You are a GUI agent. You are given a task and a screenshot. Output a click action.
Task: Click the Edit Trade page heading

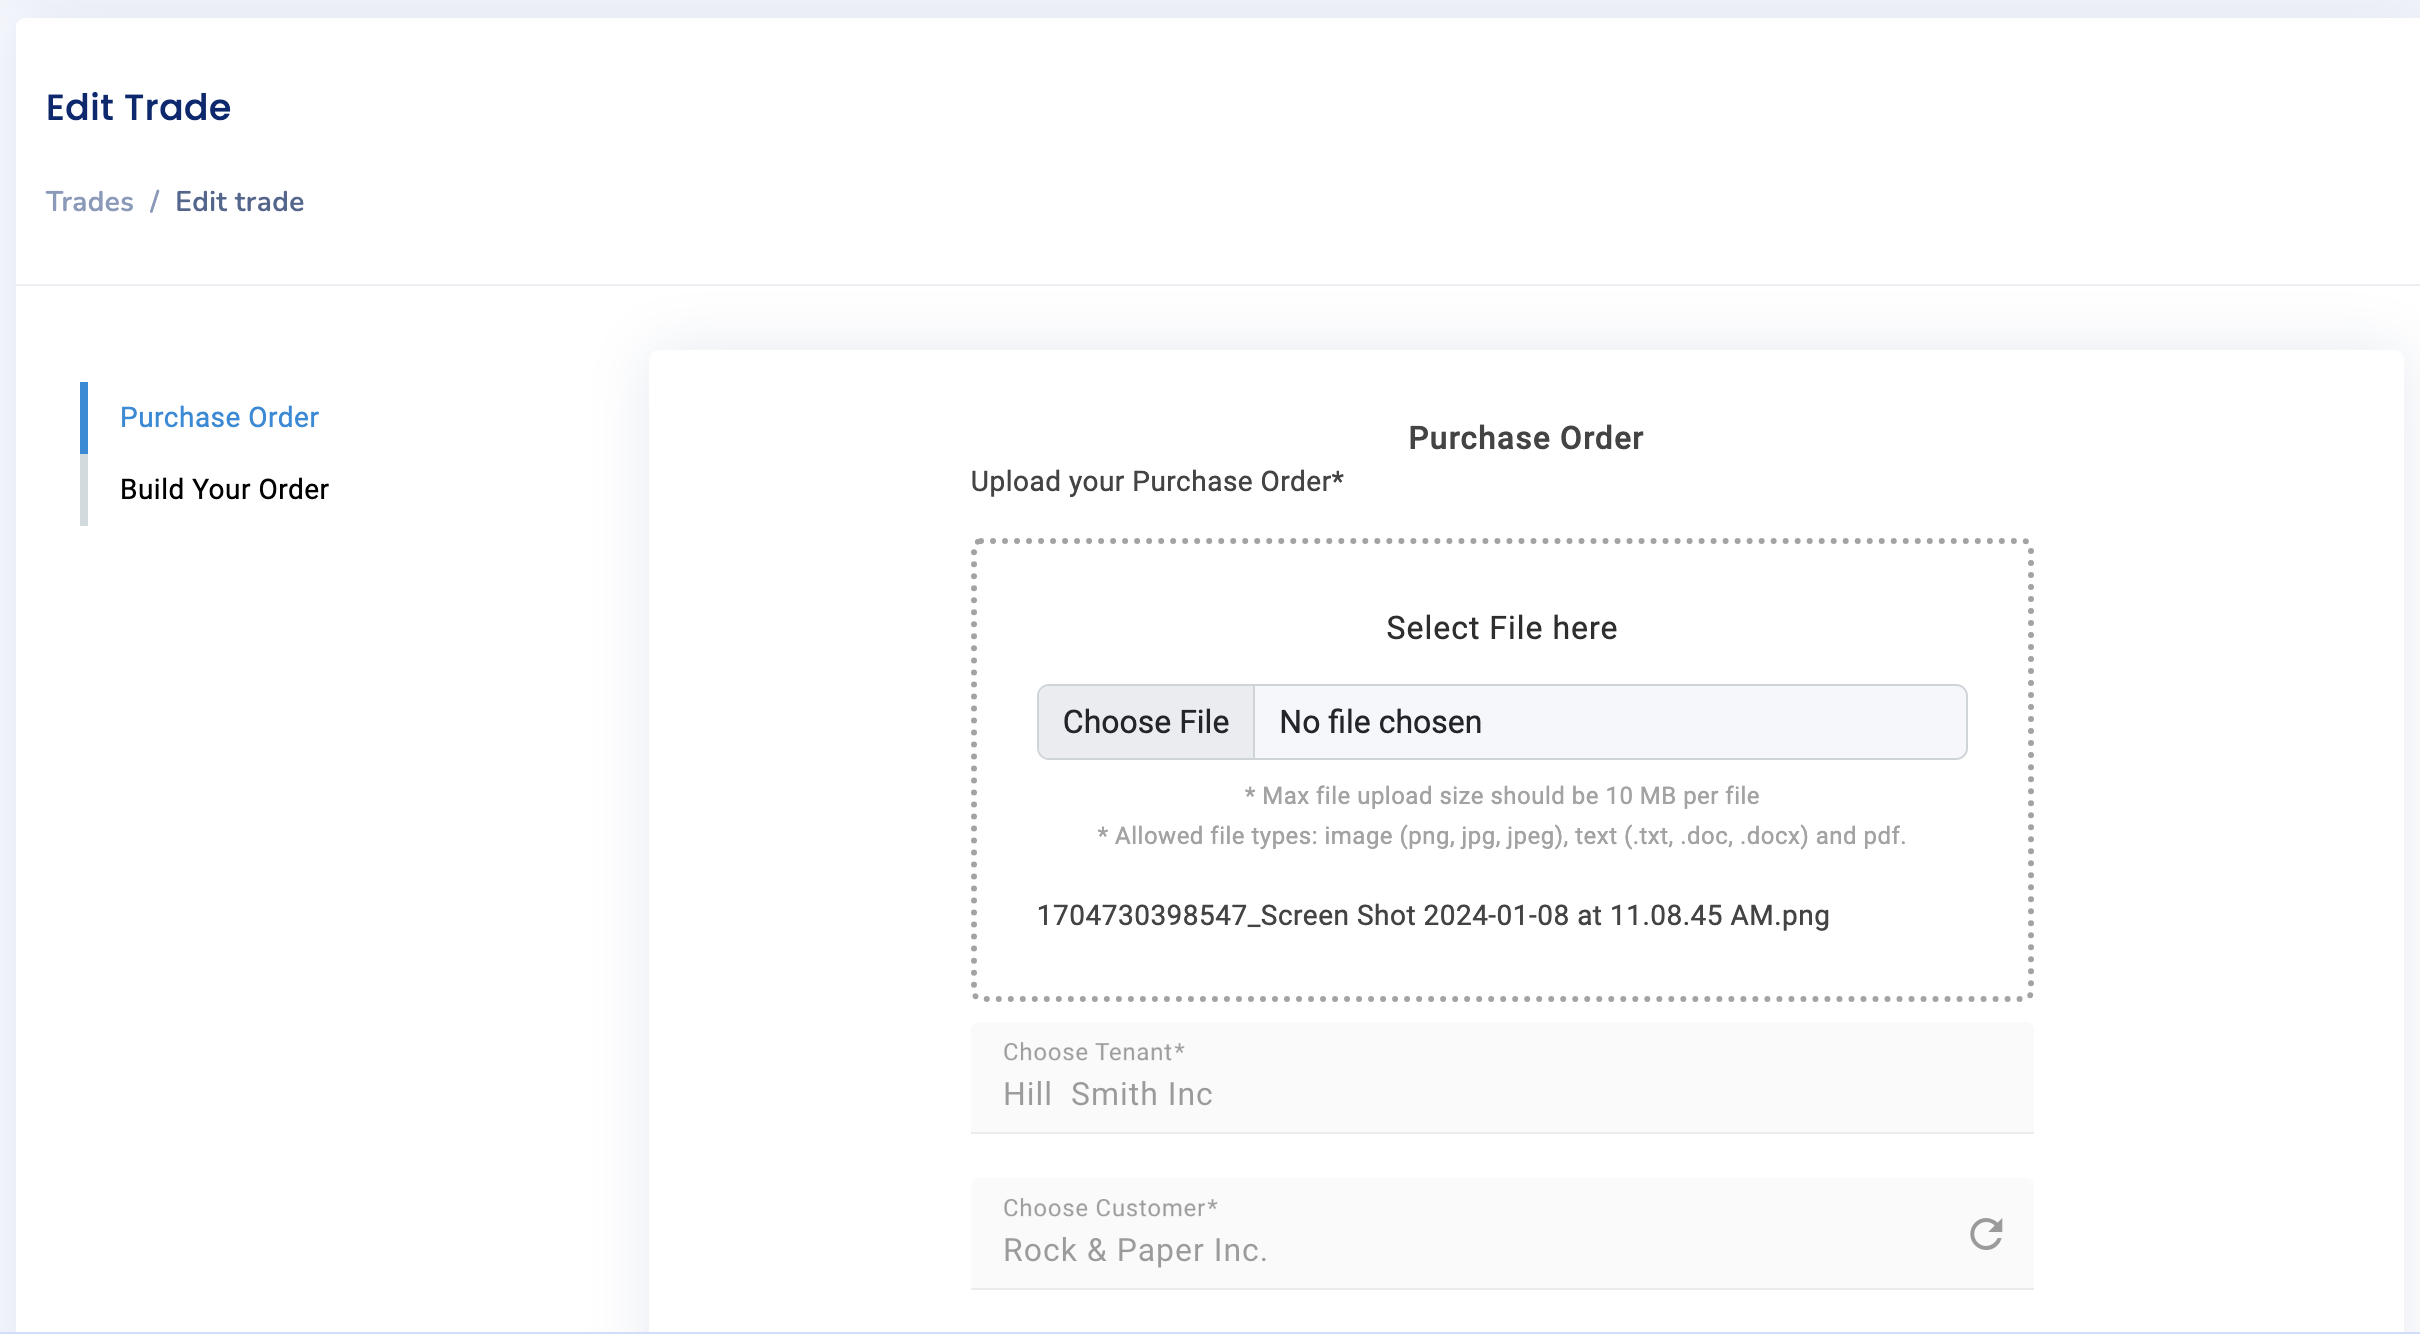click(138, 107)
